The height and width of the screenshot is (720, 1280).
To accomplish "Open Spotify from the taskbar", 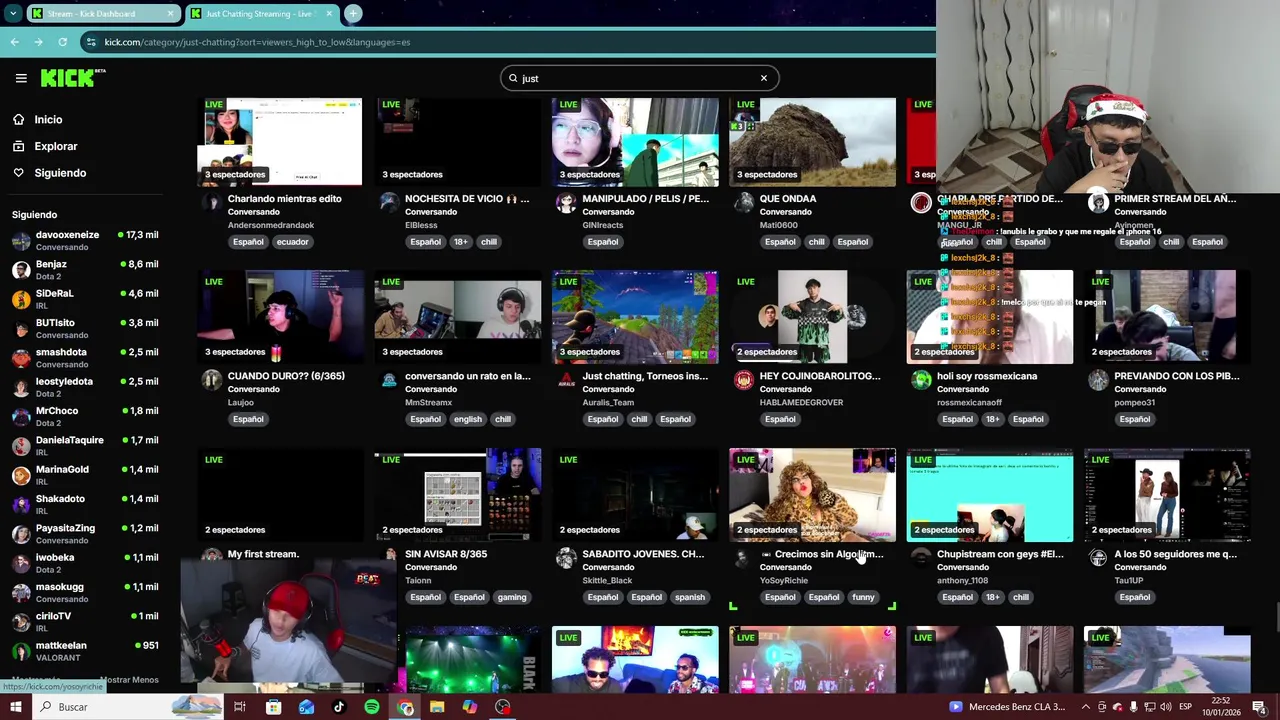I will click(372, 707).
